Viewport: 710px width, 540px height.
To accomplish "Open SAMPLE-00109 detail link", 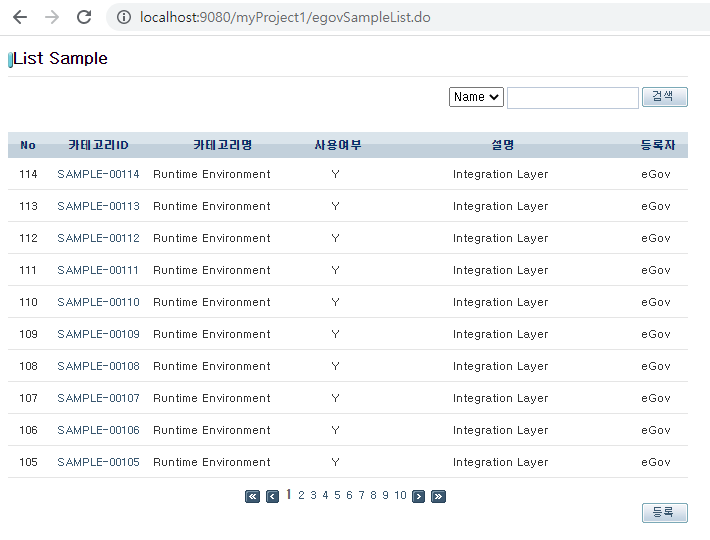I will point(98,335).
